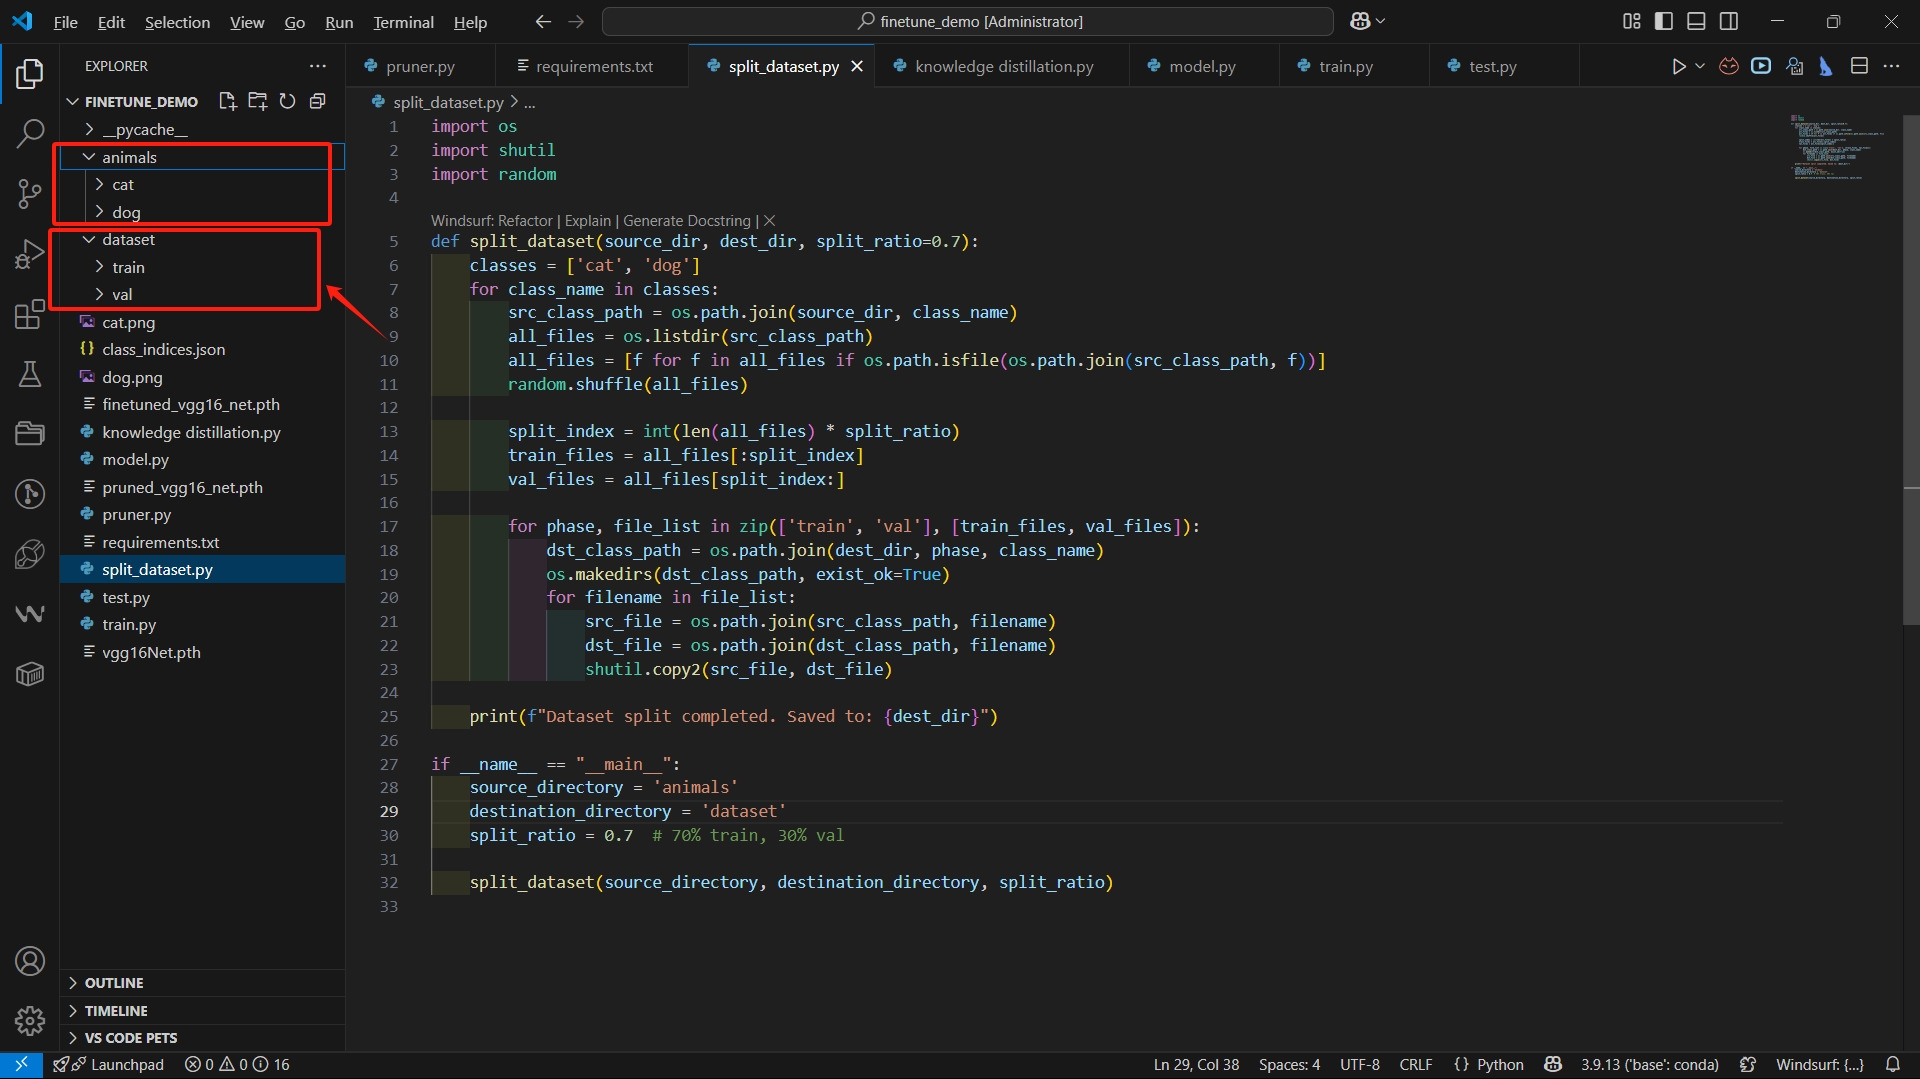Open the Accounts menu
The image size is (1920, 1079).
30,961
